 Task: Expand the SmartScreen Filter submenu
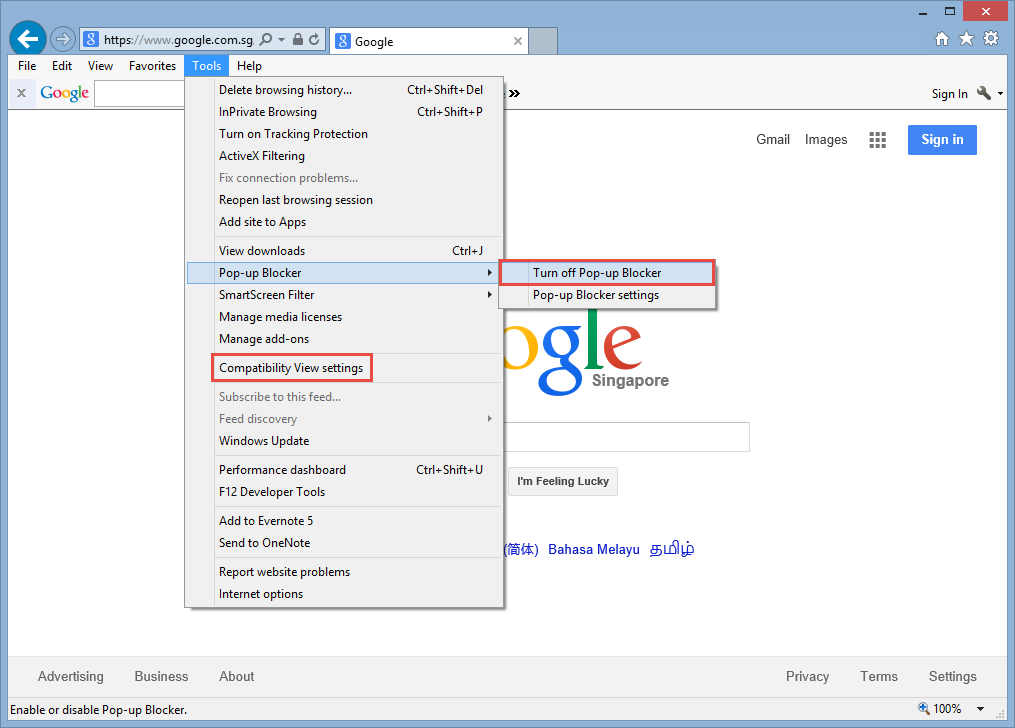[x=344, y=295]
